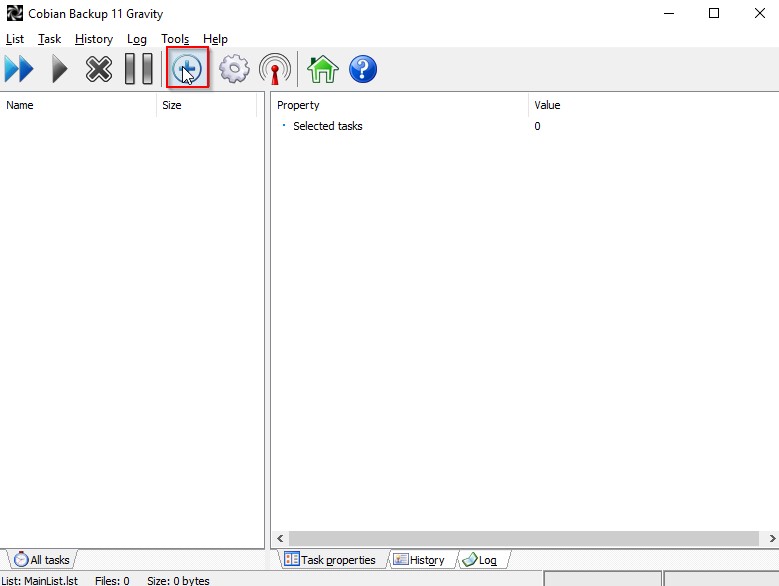The width and height of the screenshot is (779, 586).
Task: Open the Tools menu
Action: pyautogui.click(x=175, y=39)
